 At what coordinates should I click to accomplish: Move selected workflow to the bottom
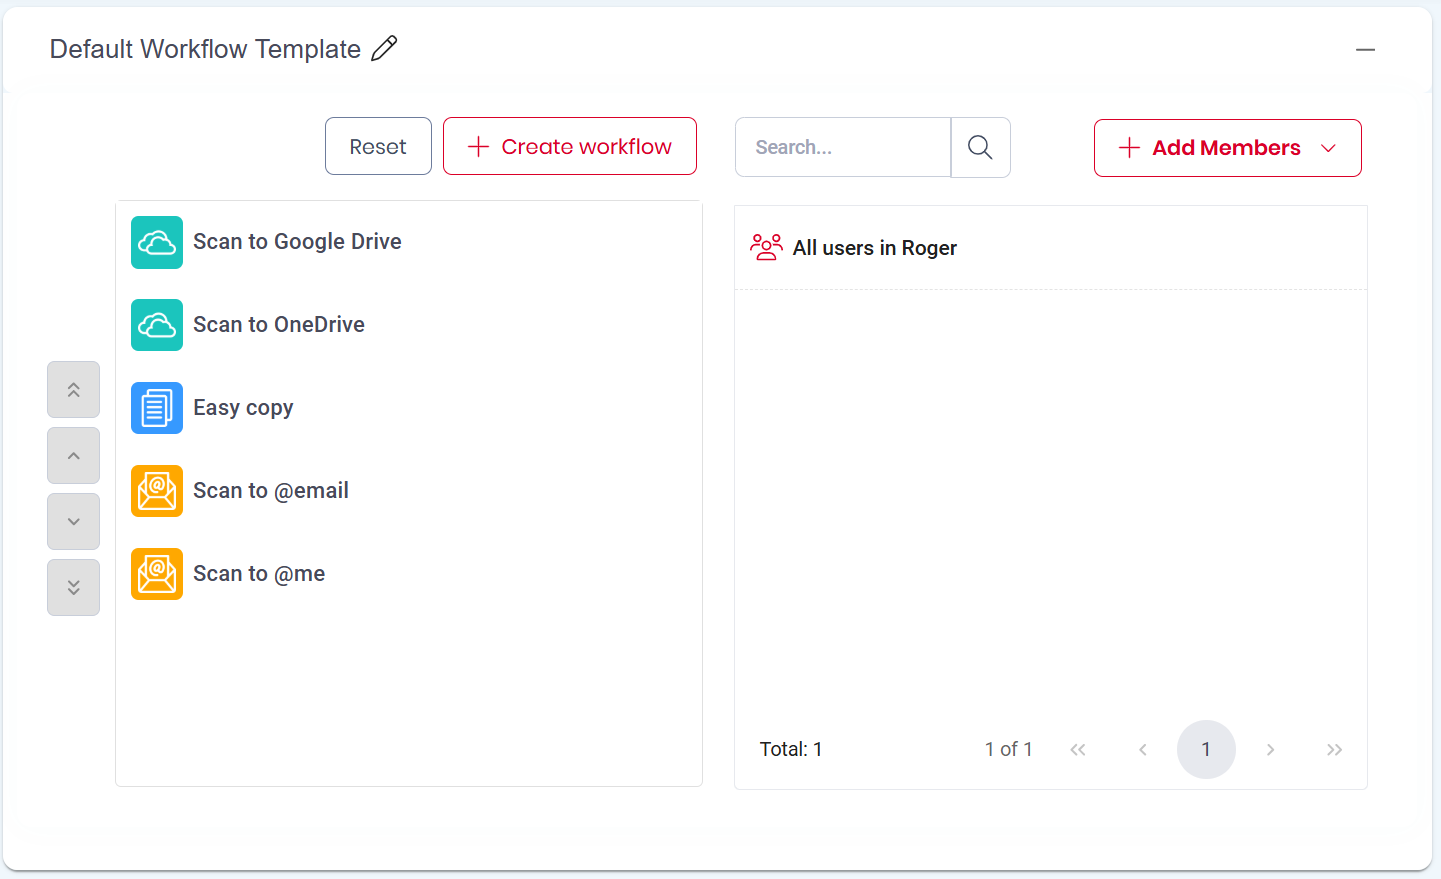point(73,588)
